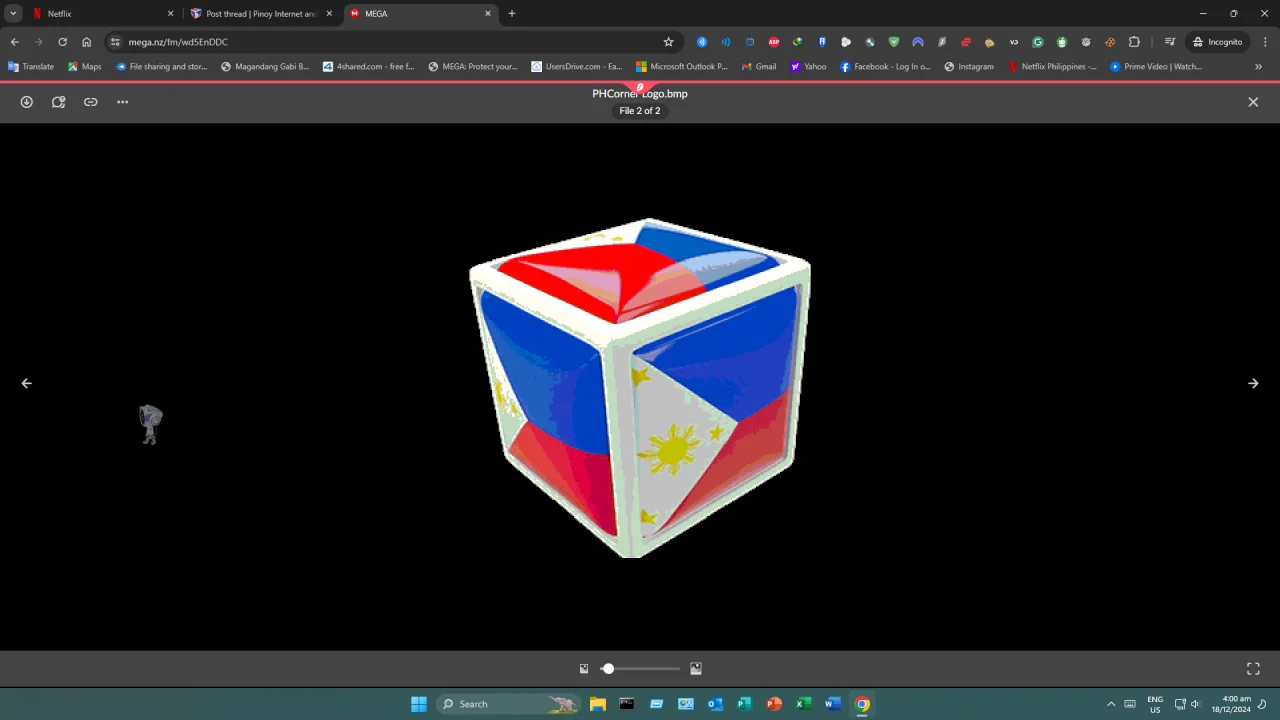1280x720 pixels.
Task: Show more bookmarks with the chevron
Action: tap(1258, 67)
